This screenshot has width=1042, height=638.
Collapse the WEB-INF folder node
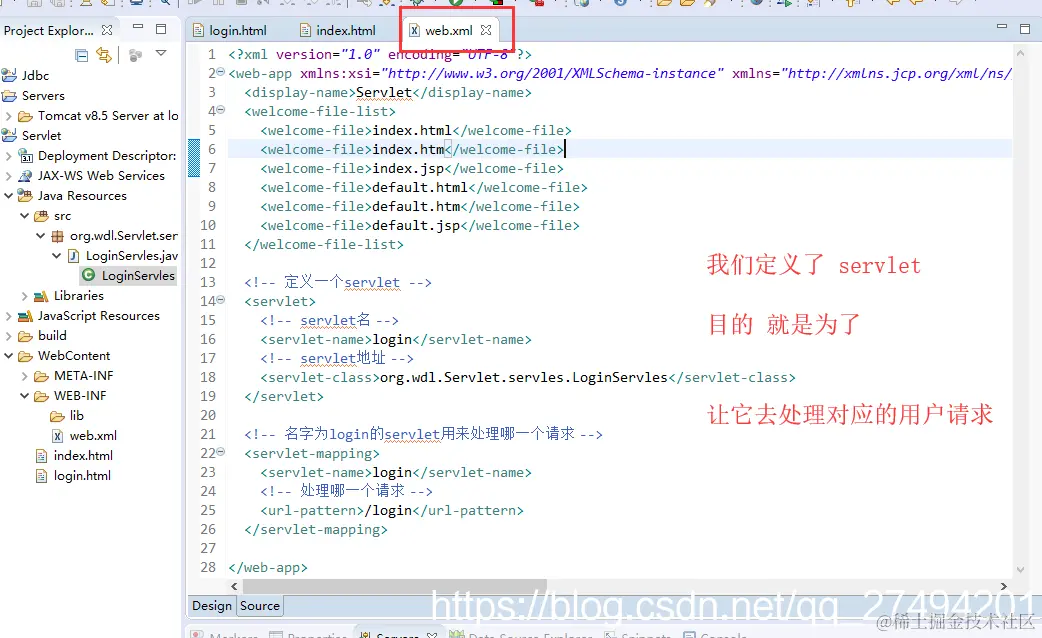(25, 396)
